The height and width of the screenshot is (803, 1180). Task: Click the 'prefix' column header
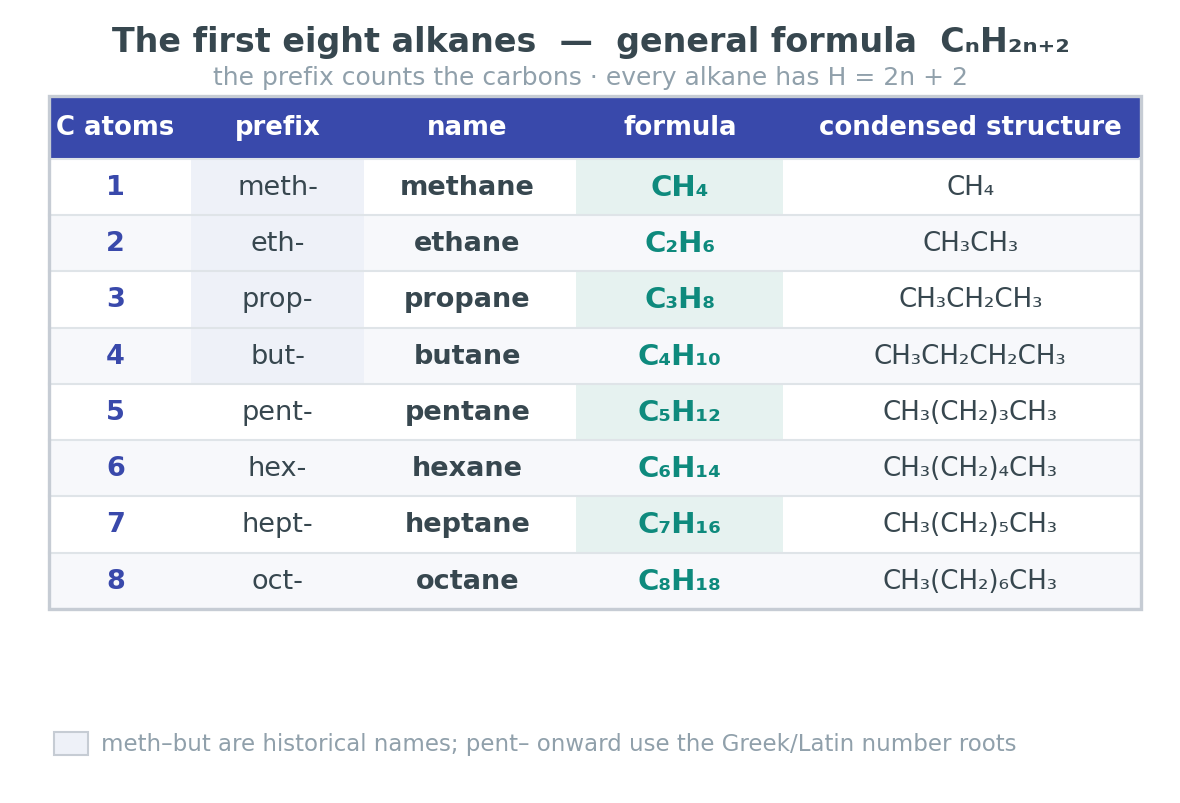pos(277,126)
